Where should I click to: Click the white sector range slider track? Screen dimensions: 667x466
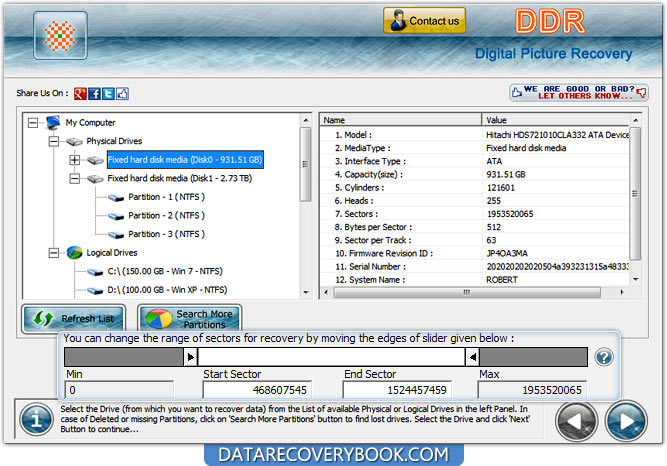point(331,357)
